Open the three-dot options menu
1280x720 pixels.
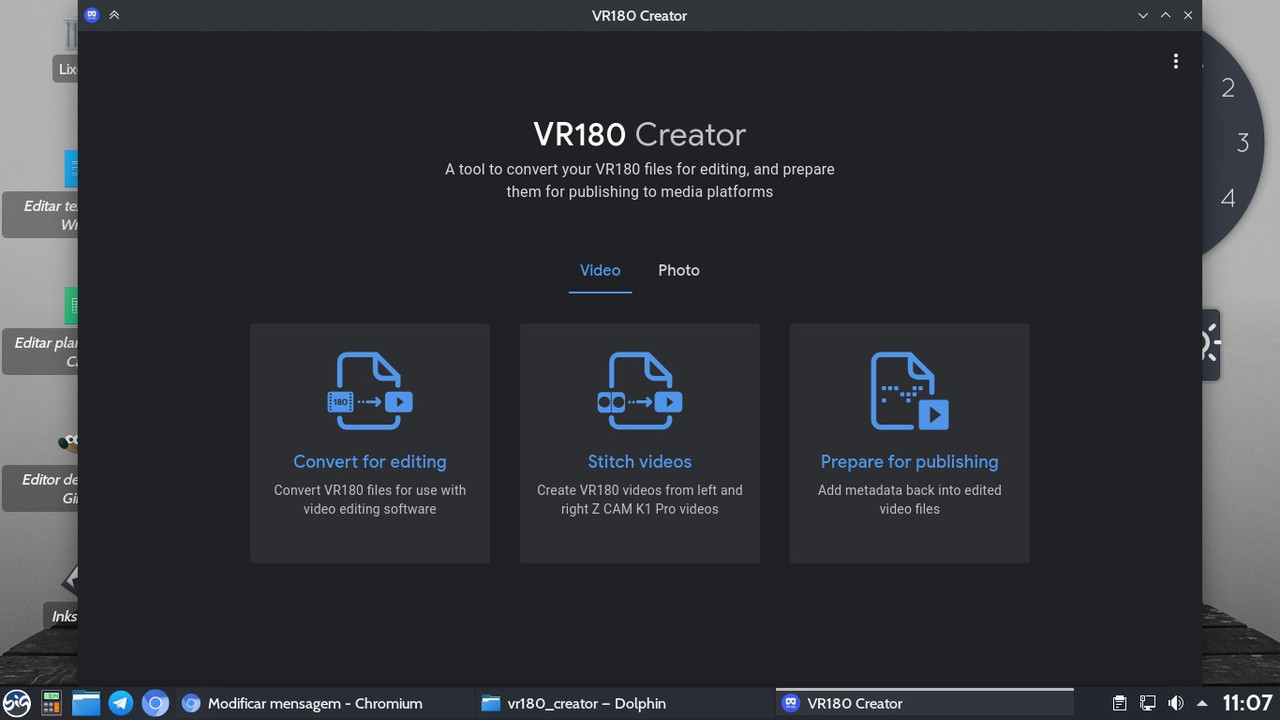[1176, 61]
